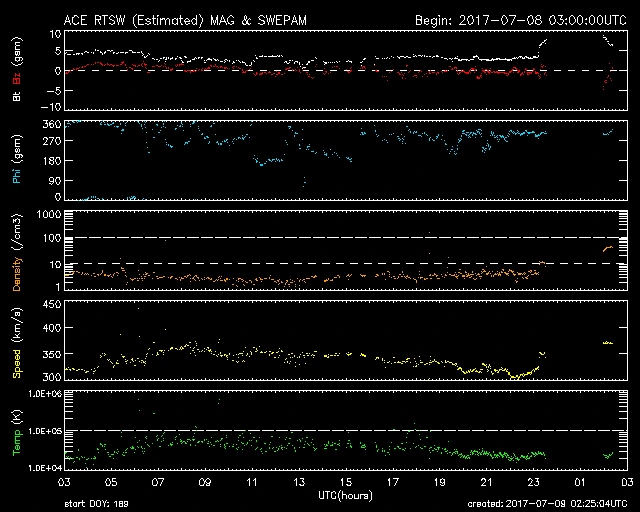The width and height of the screenshot is (640, 512).
Task: Click the '360' tick on the Phi axis
Action: (x=52, y=125)
